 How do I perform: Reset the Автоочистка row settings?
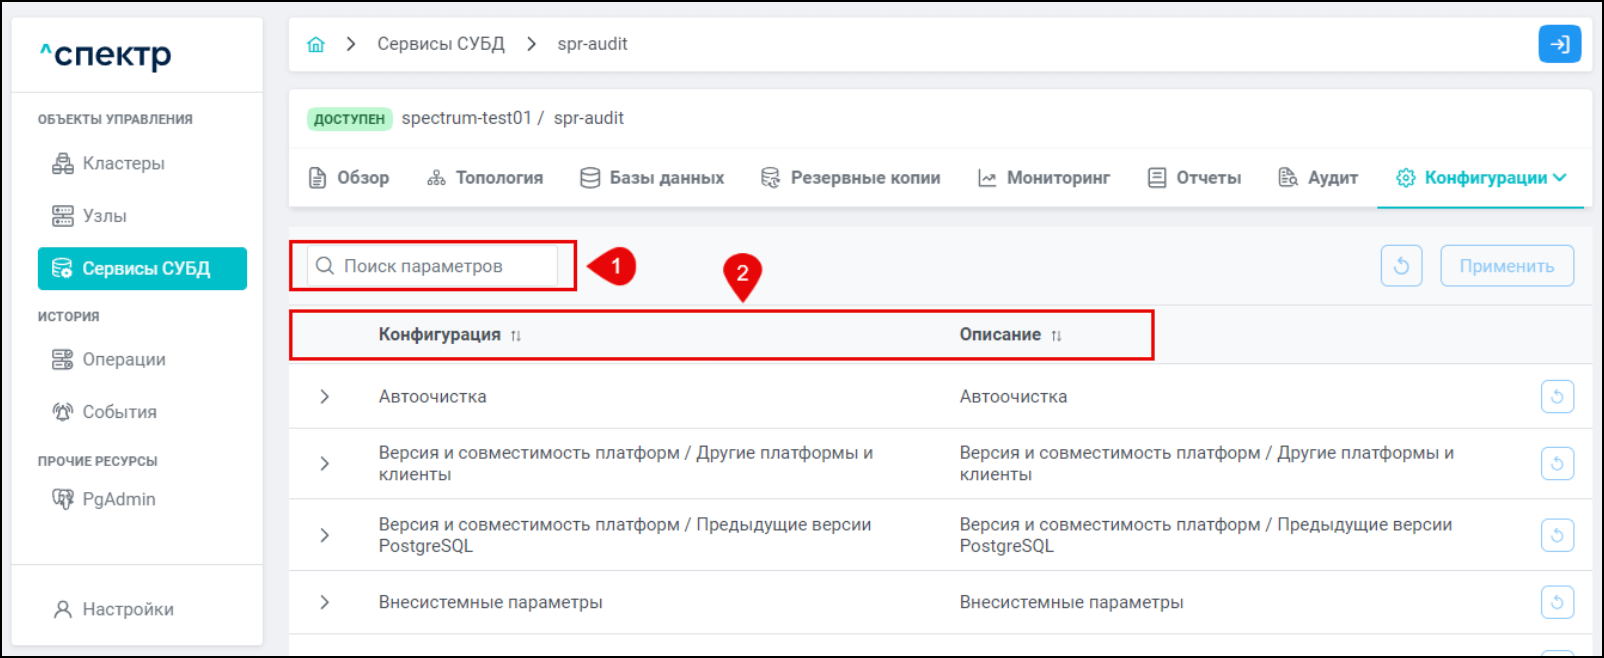coord(1557,397)
